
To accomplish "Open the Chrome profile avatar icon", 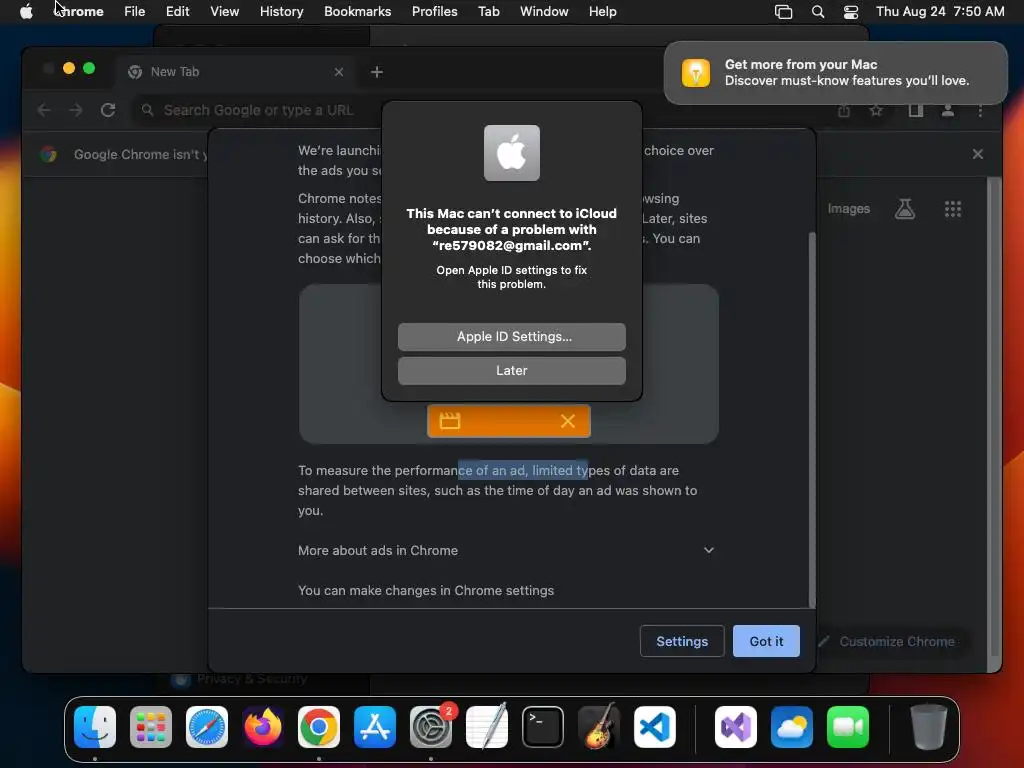I will click(x=948, y=111).
